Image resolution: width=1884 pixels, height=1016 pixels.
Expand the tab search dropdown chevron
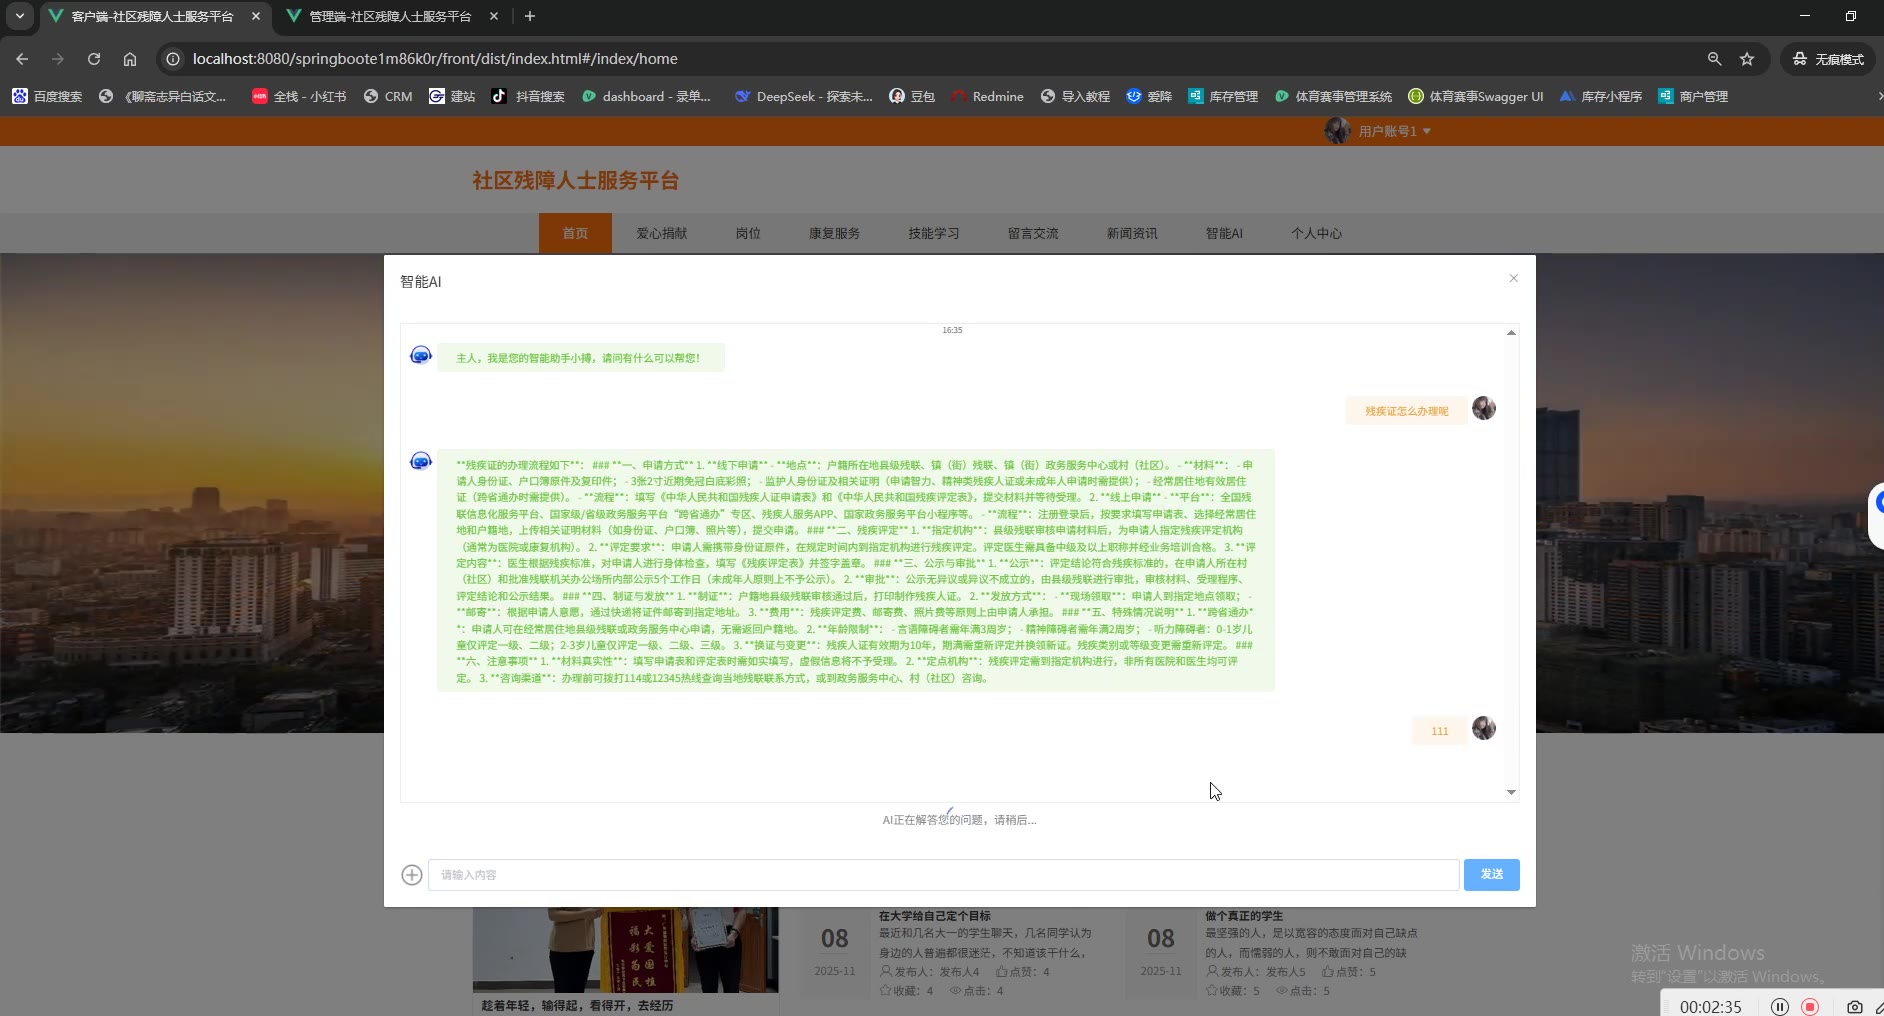(20, 16)
